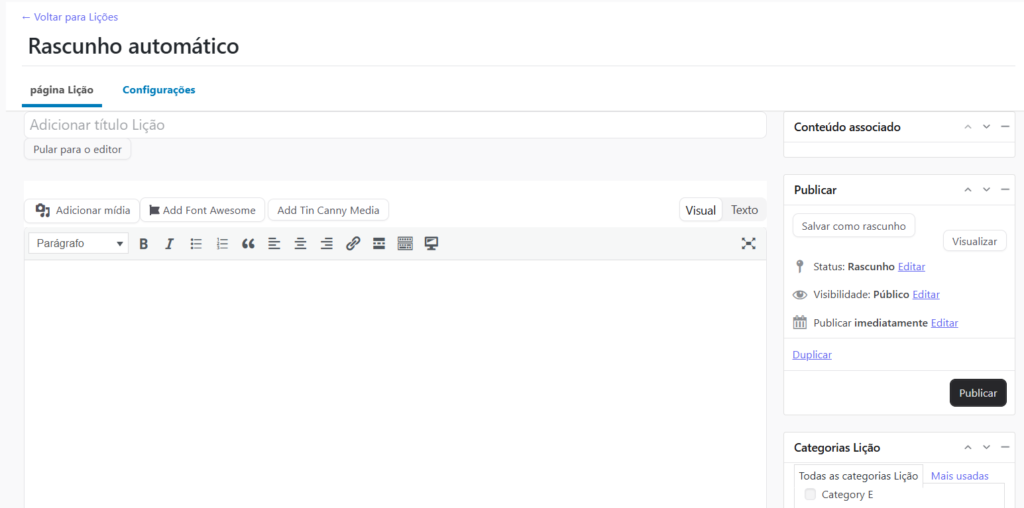Insert a blockquote
Screen dimensions: 1024x508
(x=248, y=243)
